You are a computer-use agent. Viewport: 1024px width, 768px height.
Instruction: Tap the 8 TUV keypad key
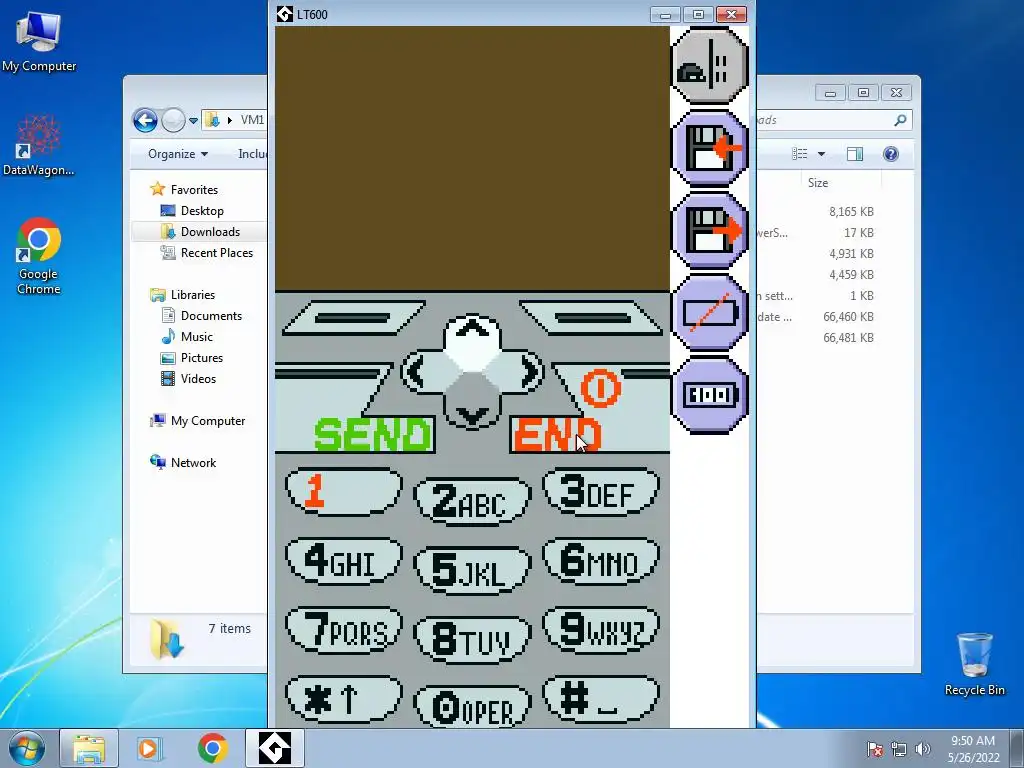click(472, 639)
